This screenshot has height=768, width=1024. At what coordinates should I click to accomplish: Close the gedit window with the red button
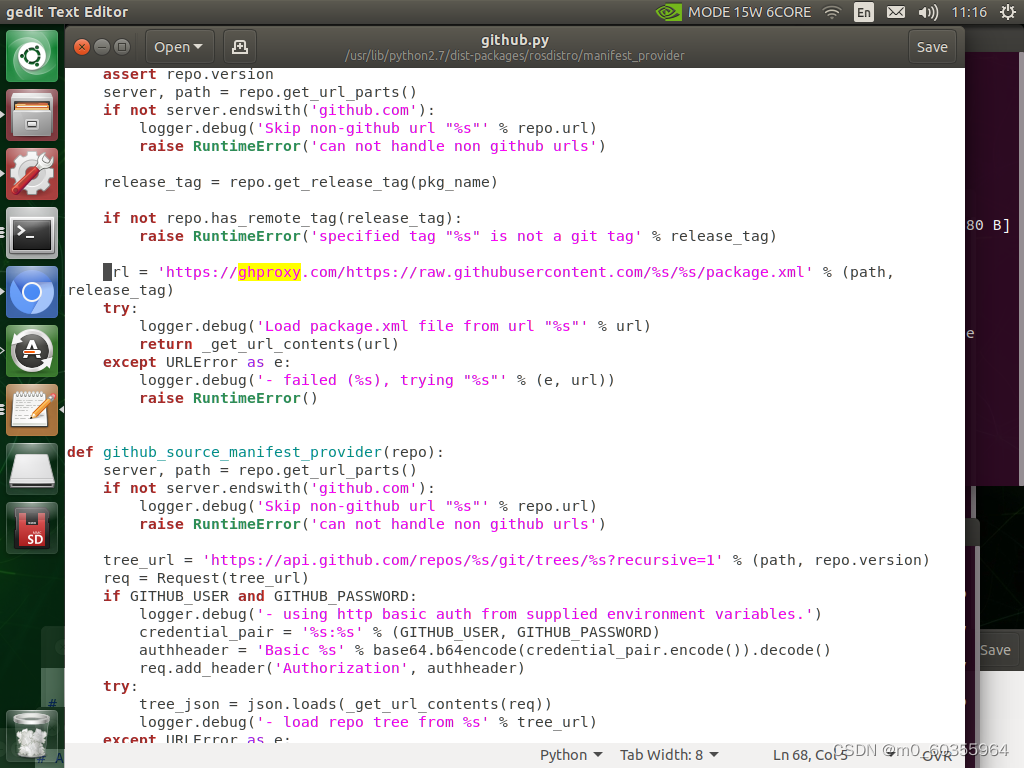[x=82, y=47]
